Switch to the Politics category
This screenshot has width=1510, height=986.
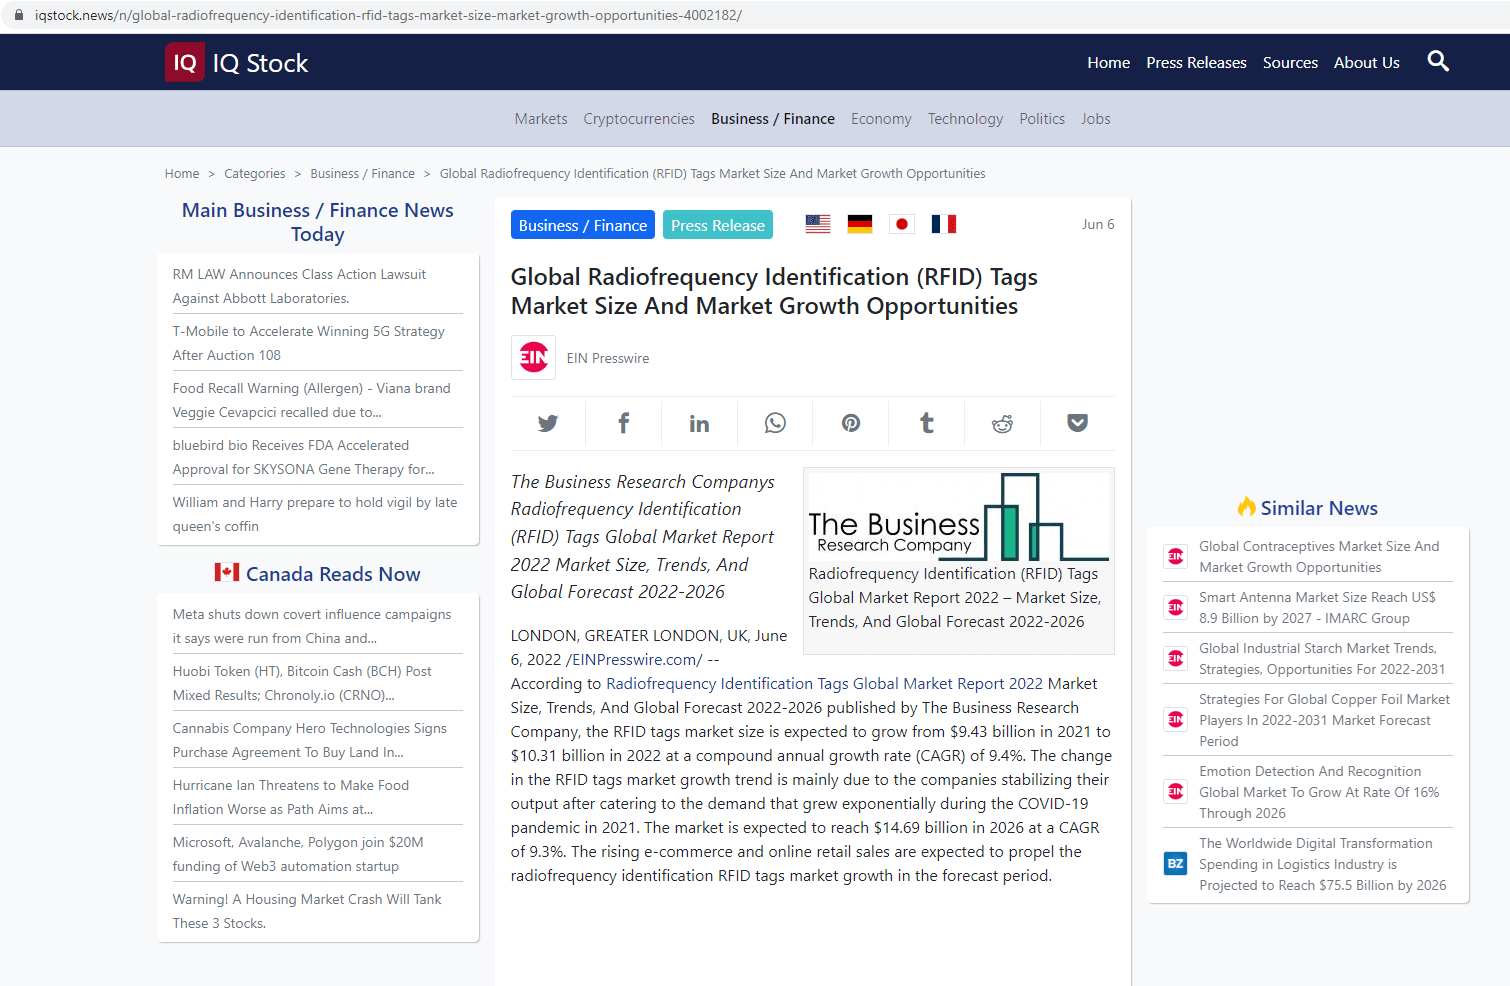tap(1042, 118)
